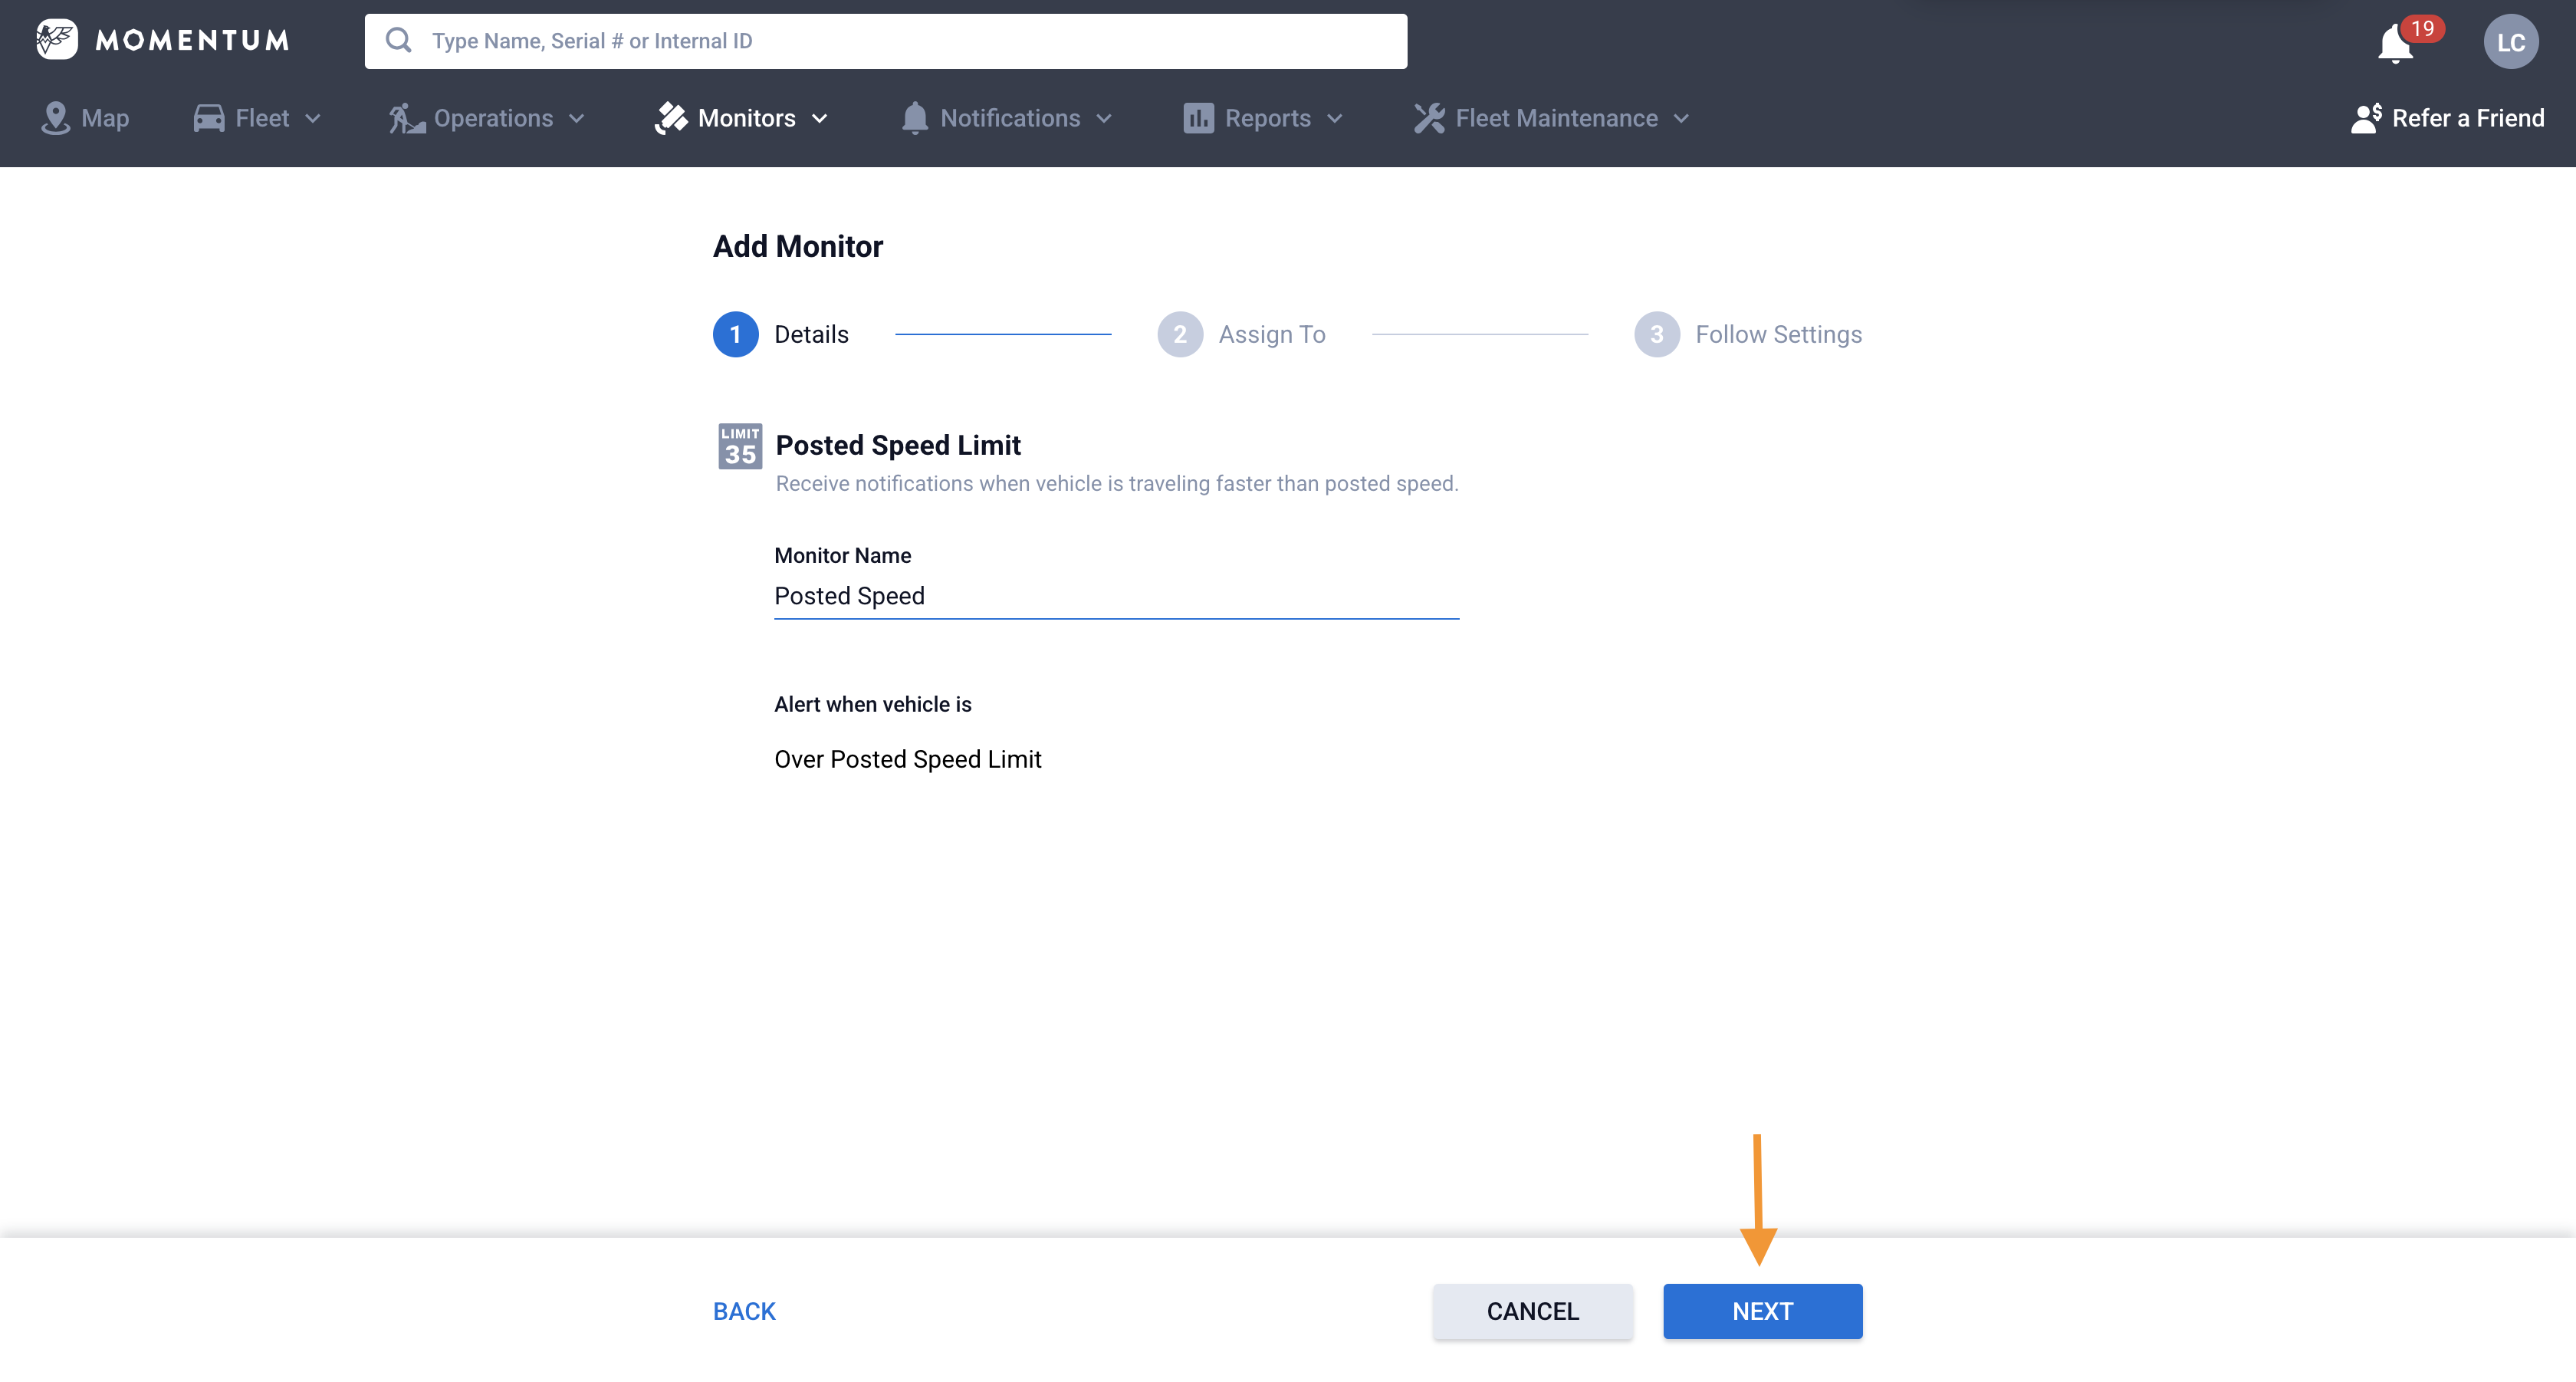Viewport: 2576px width, 1382px height.
Task: Open the Fleet dropdown chevron
Action: (x=314, y=118)
